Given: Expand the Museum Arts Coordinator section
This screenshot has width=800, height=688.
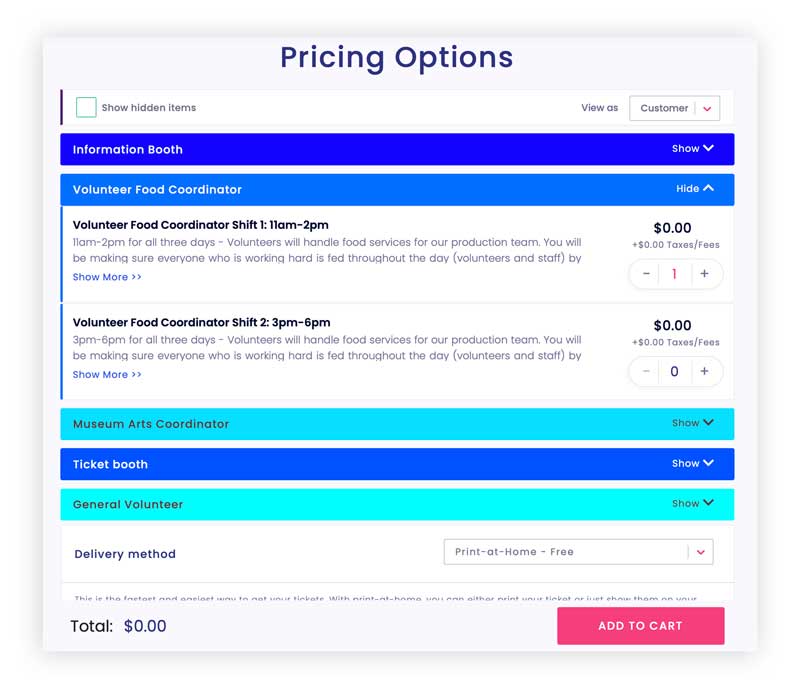Looking at the screenshot, I should click(397, 424).
